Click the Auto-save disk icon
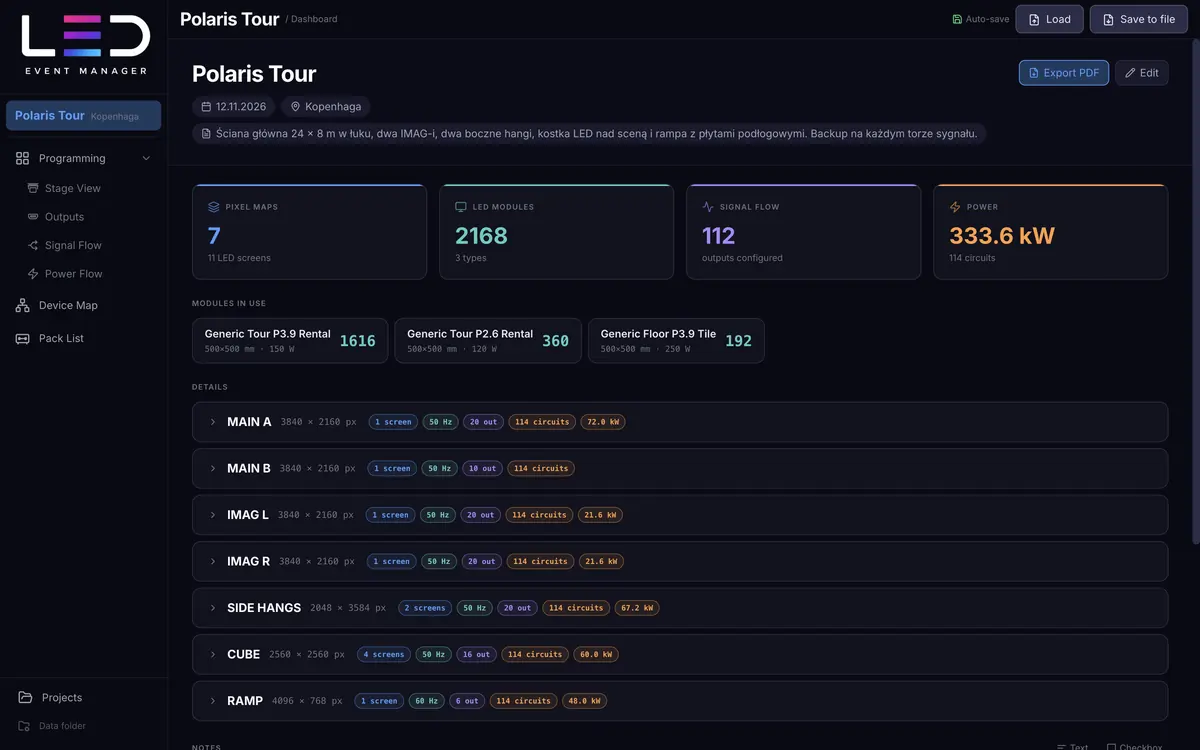 click(957, 19)
